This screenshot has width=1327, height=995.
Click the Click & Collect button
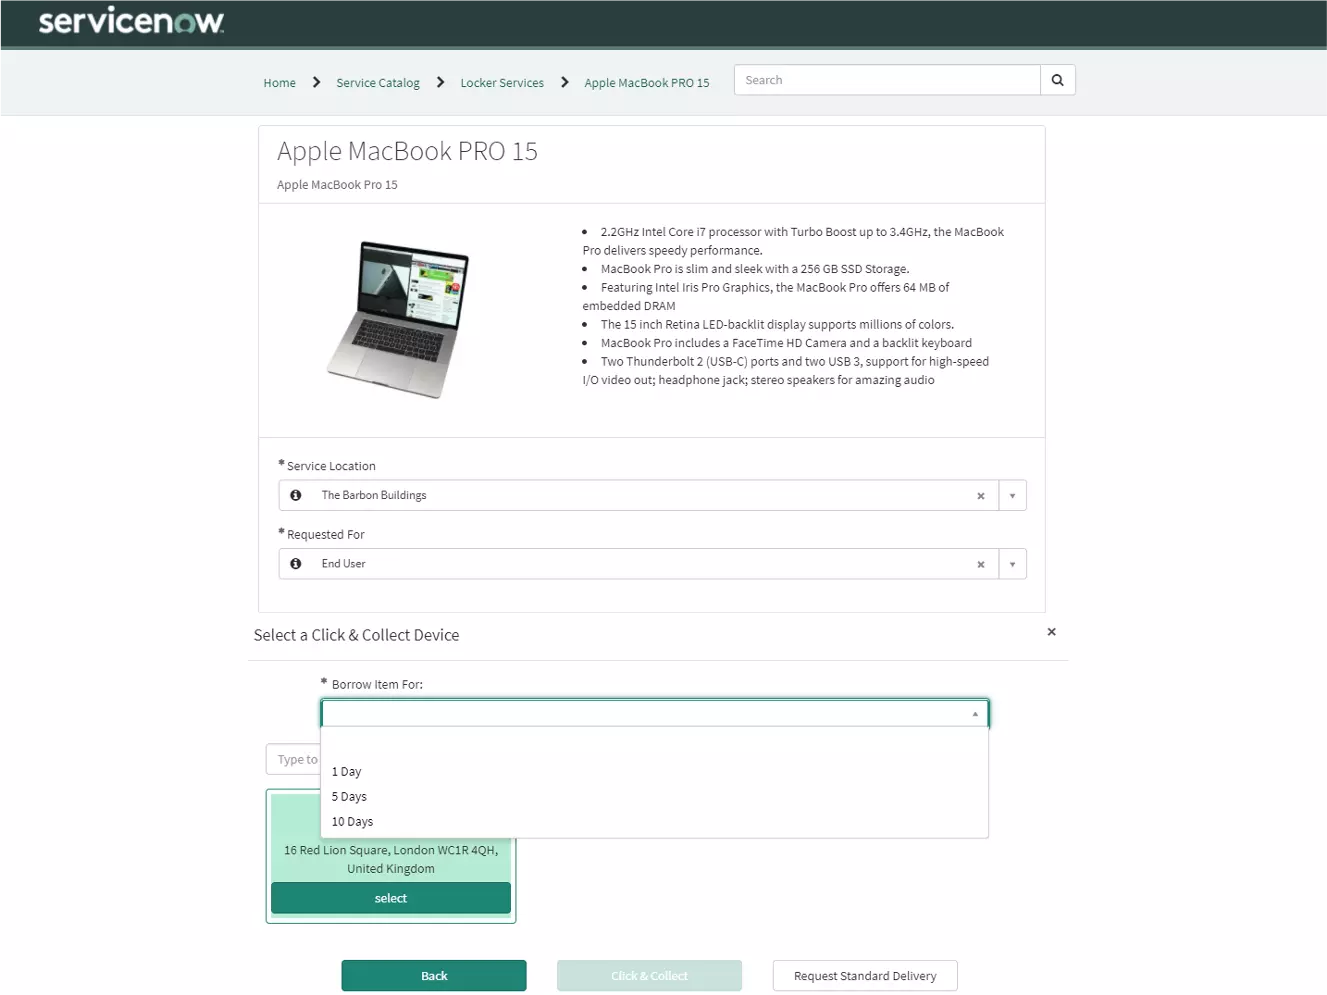(x=649, y=976)
